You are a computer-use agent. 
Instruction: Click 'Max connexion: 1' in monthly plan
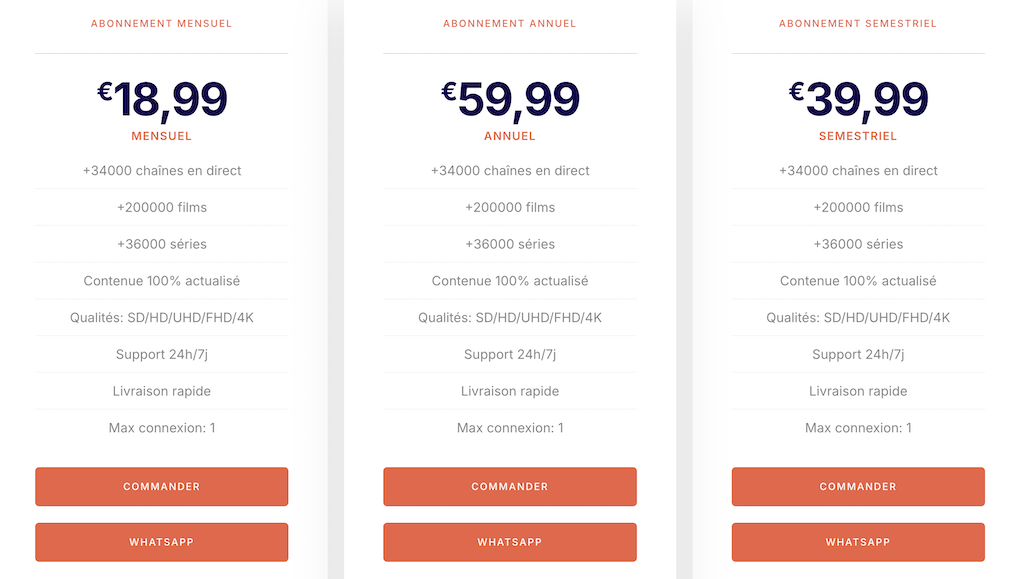click(161, 428)
